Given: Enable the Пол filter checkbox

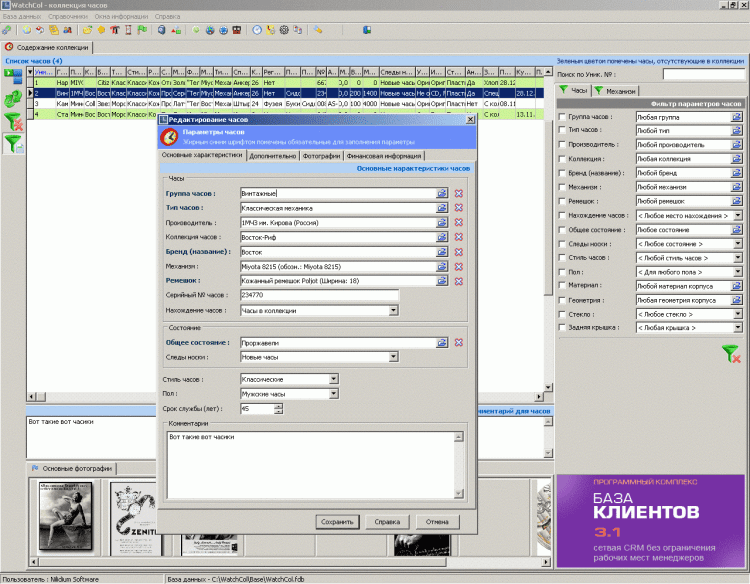Looking at the screenshot, I should click(x=562, y=272).
